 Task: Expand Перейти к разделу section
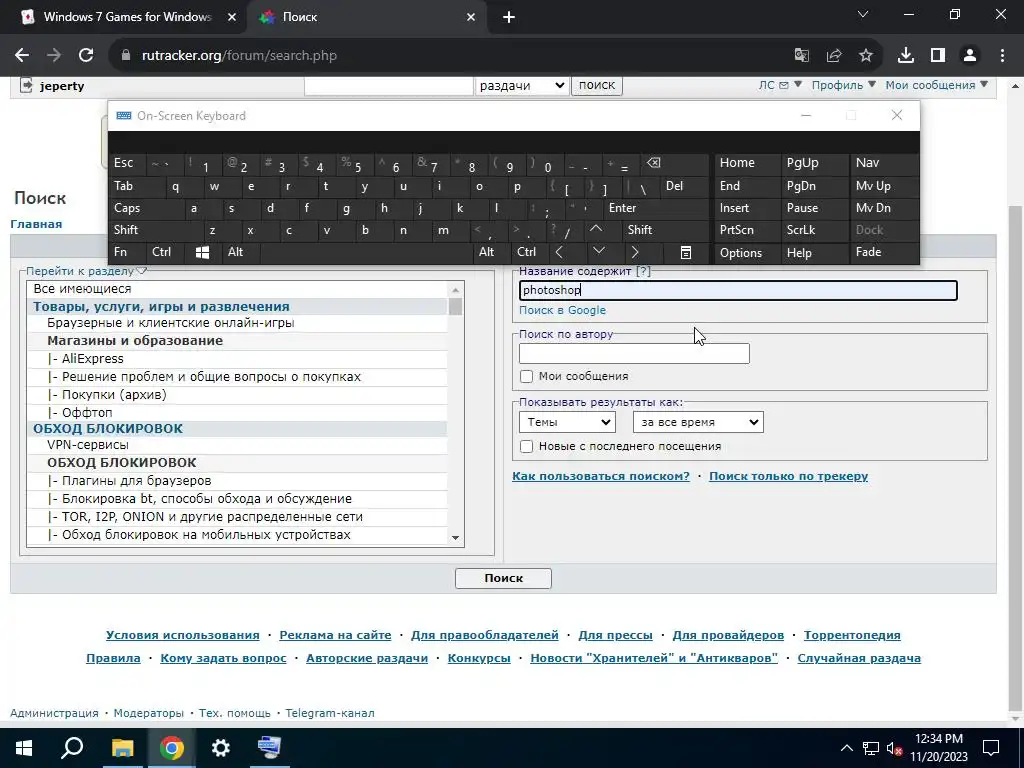pos(86,271)
